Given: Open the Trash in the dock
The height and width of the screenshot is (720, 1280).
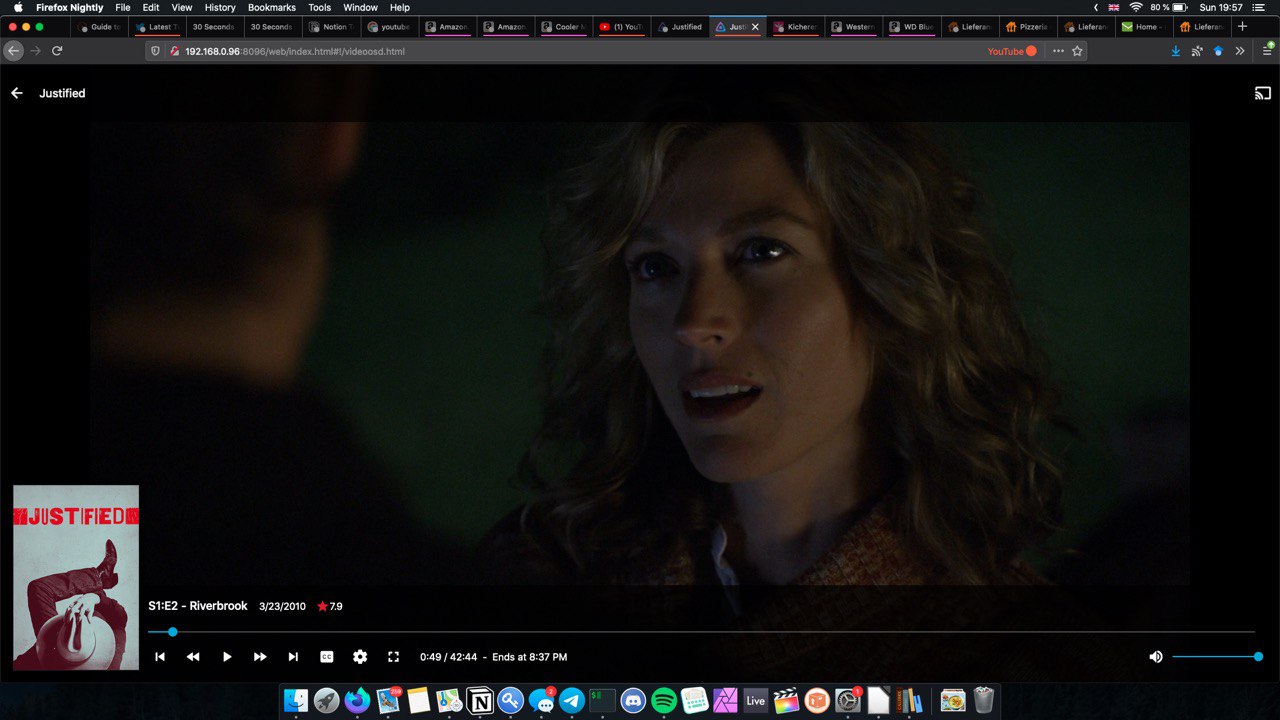Looking at the screenshot, I should tap(984, 700).
